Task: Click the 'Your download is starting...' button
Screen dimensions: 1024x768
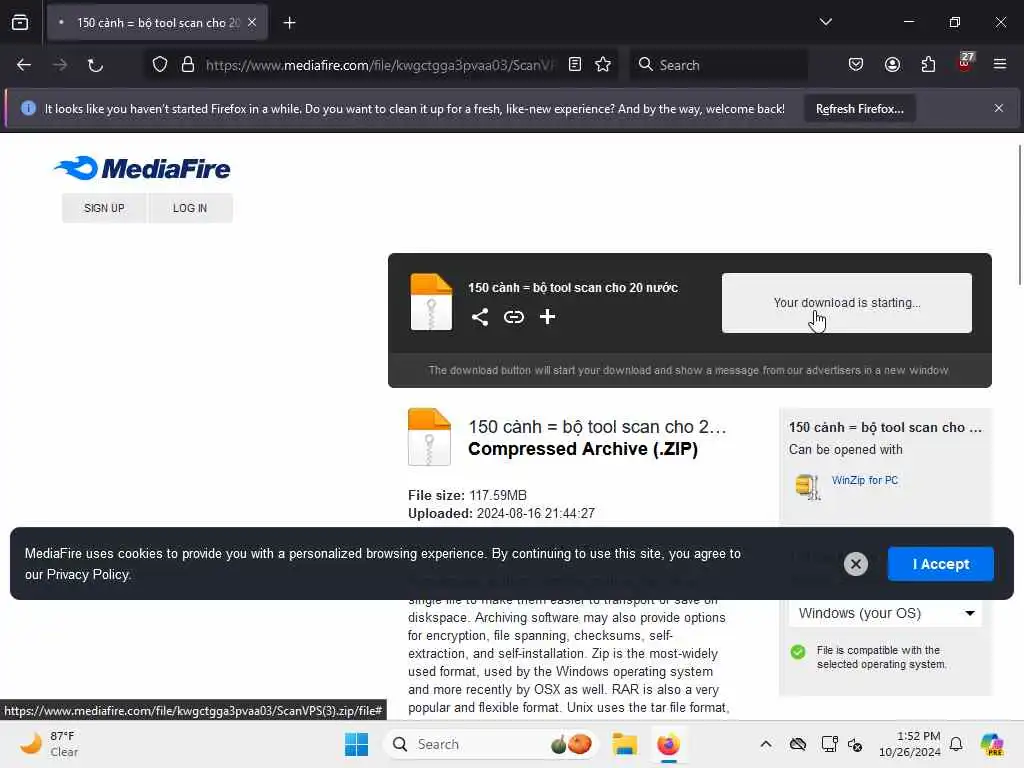Action: pos(846,302)
